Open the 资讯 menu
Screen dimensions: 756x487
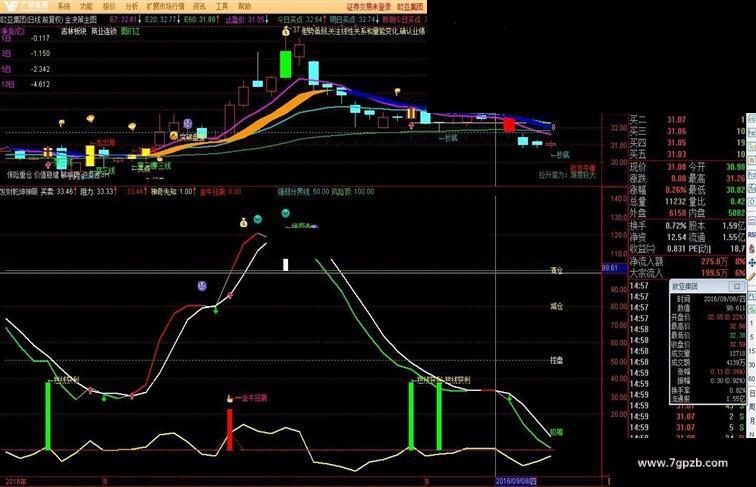coord(199,6)
